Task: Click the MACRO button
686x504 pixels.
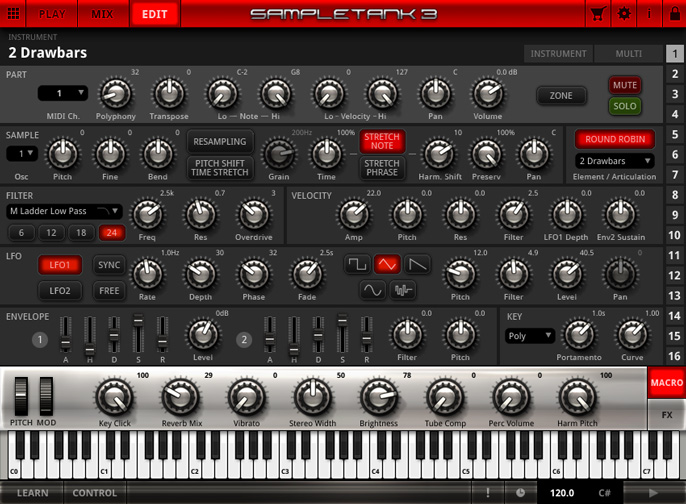Action: (666, 382)
